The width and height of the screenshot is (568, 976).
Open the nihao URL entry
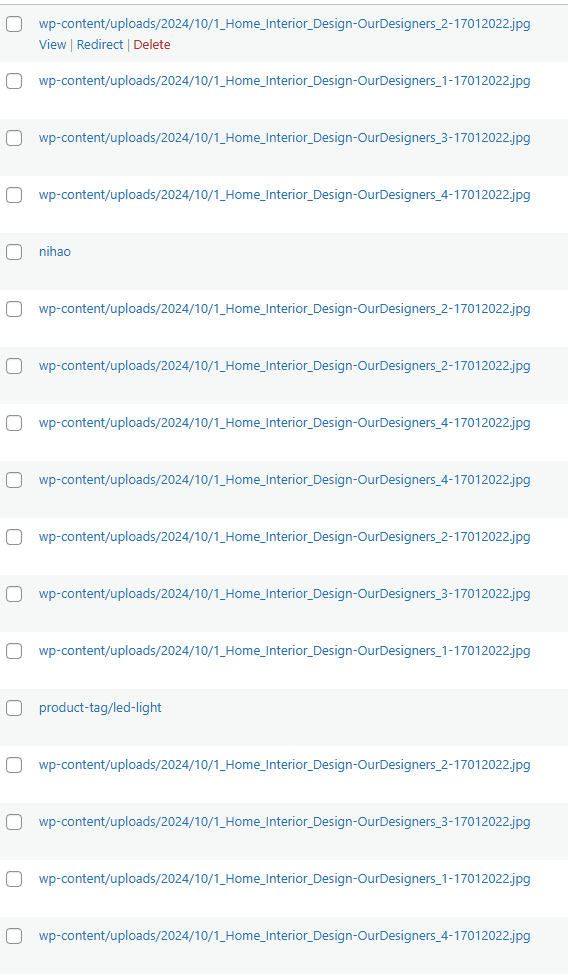click(55, 251)
